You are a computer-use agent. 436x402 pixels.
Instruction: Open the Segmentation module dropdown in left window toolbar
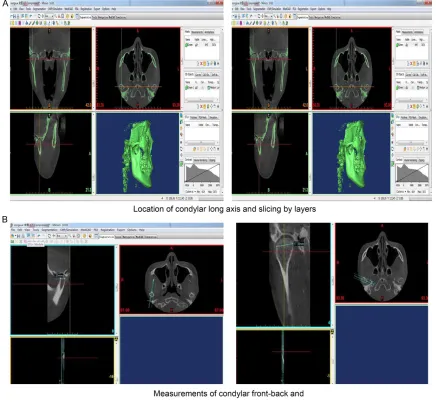point(84,17)
